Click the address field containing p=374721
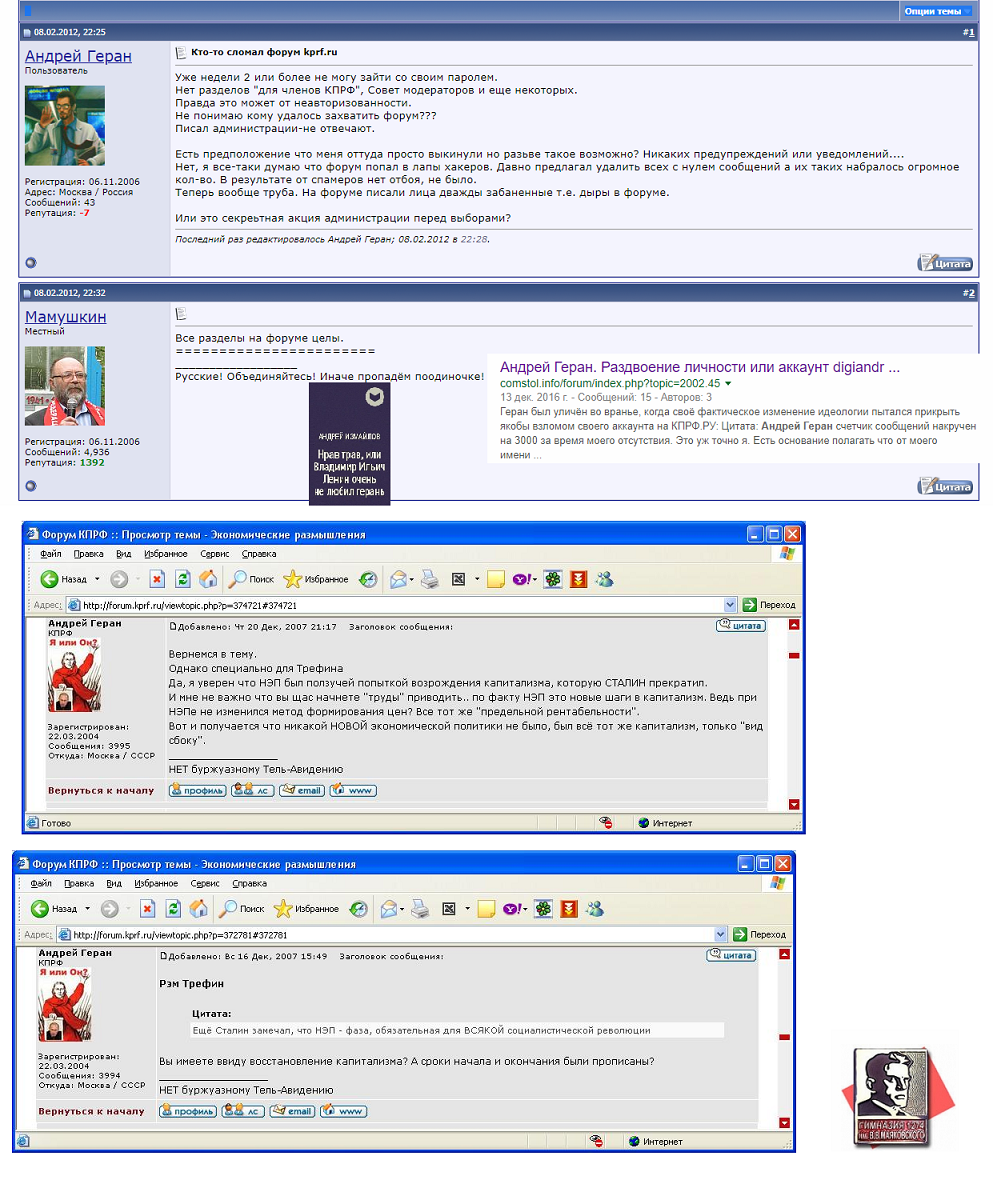This screenshot has height=1188, width=993. coord(395,605)
